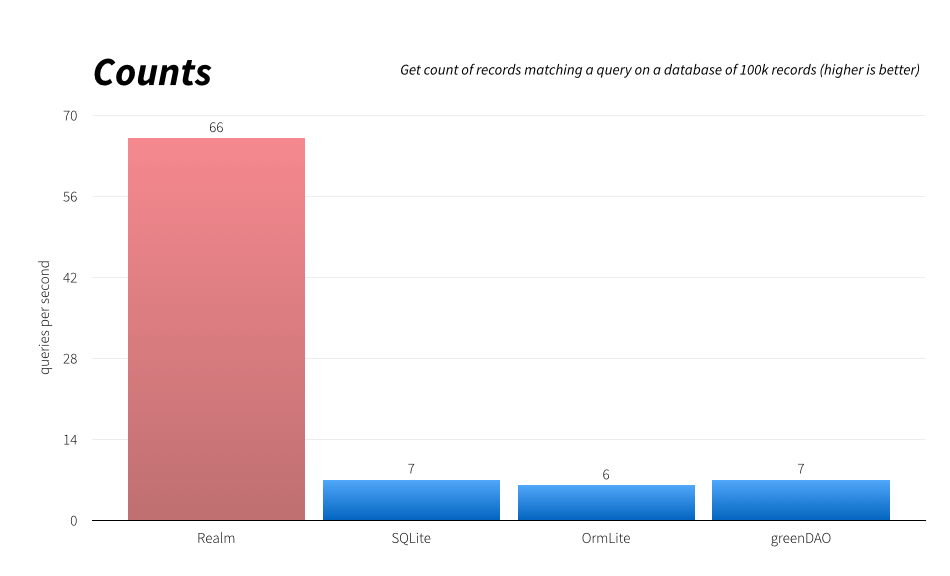Viewport: 950px width, 576px height.
Task: Click the red Realm bar
Action: tap(216, 329)
